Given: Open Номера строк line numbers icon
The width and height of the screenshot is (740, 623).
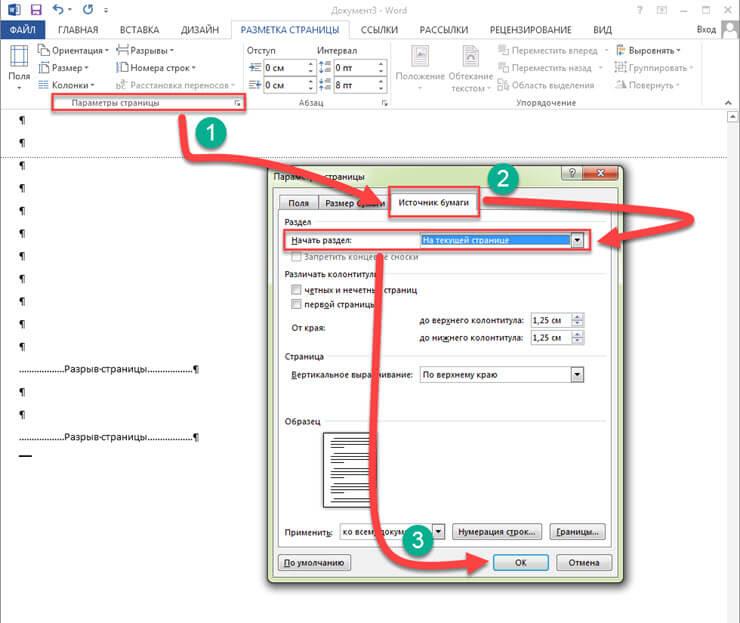Looking at the screenshot, I should coord(122,67).
